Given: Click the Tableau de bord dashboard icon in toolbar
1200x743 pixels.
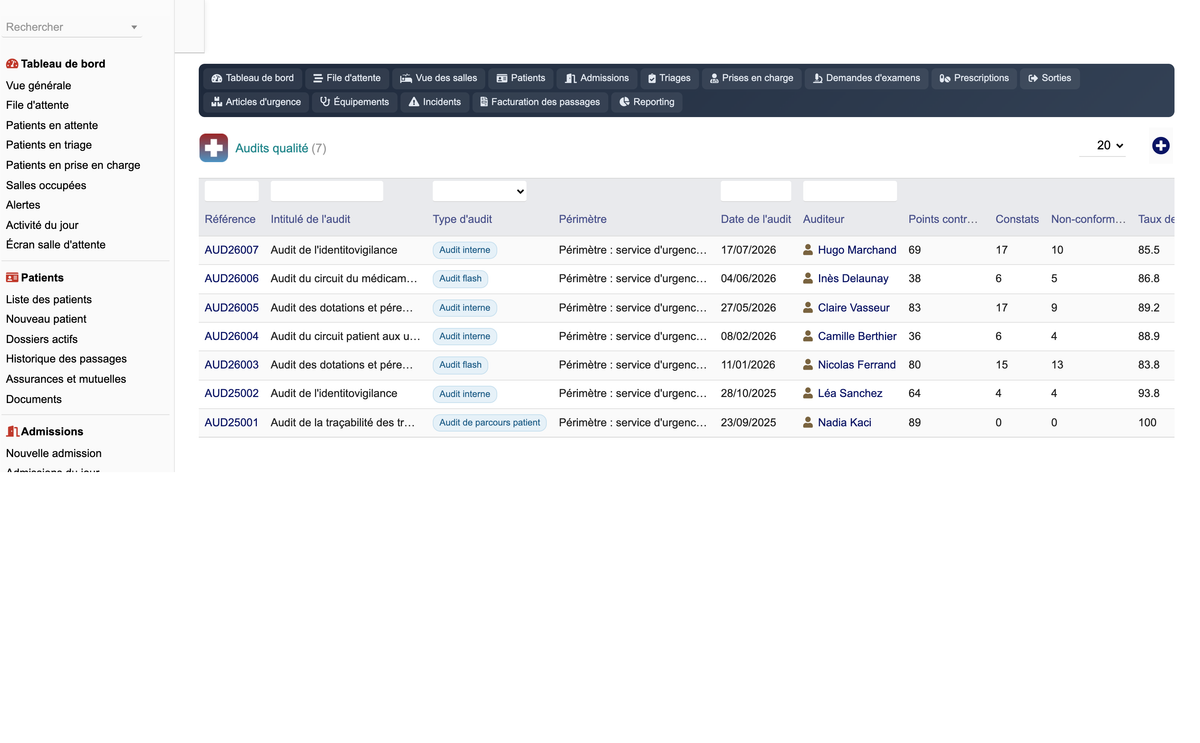Looking at the screenshot, I should pos(216,78).
